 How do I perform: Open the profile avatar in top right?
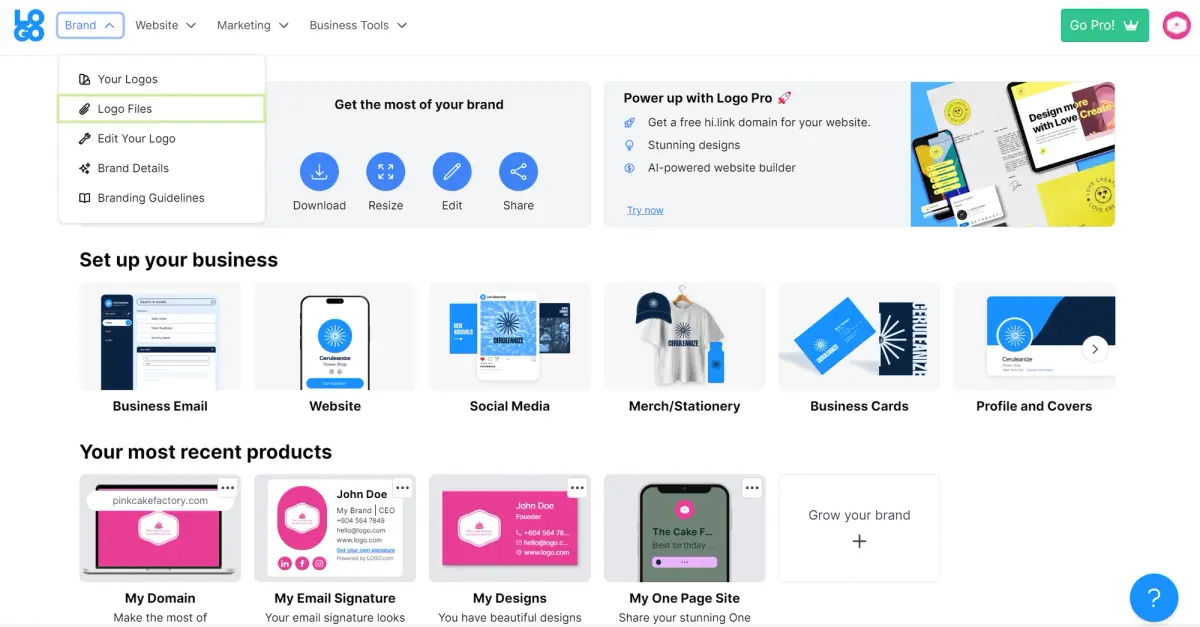(1176, 25)
